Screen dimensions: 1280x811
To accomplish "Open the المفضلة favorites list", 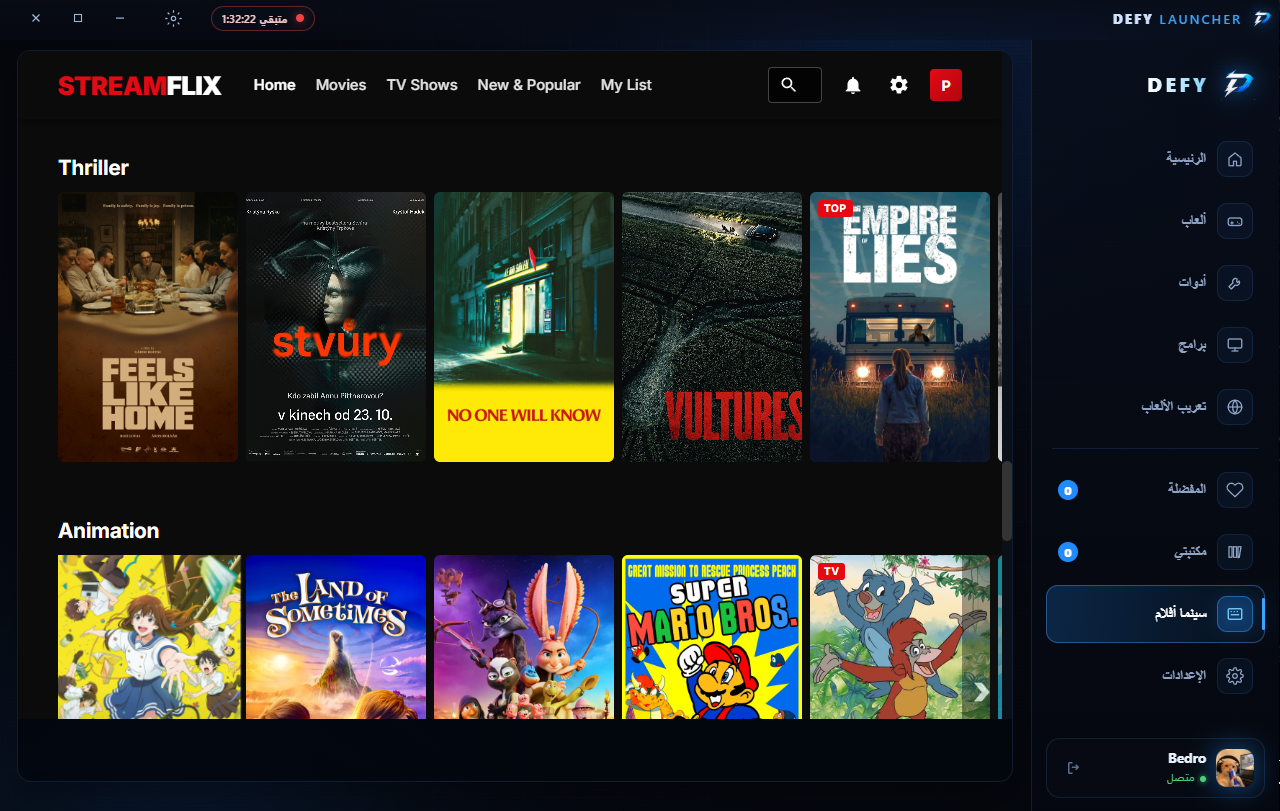I will click(x=1155, y=490).
